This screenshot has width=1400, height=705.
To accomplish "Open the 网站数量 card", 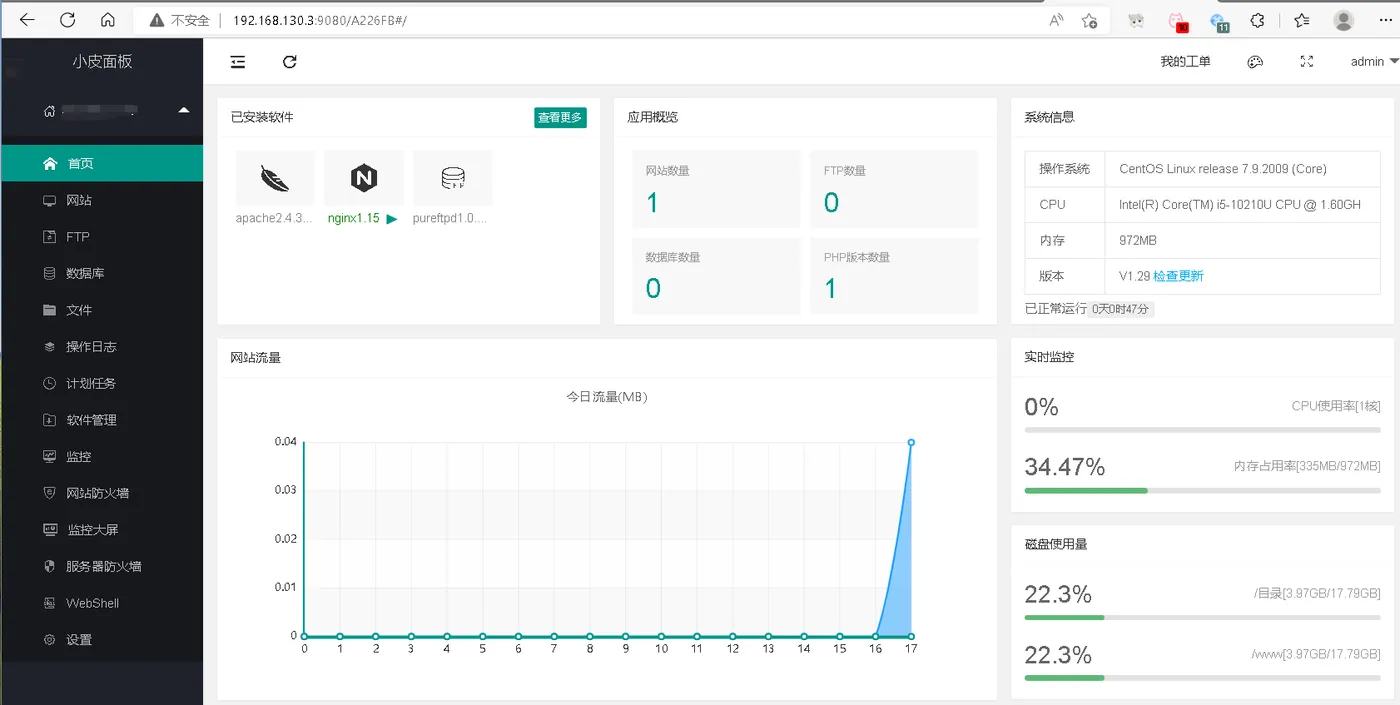I will (x=716, y=189).
